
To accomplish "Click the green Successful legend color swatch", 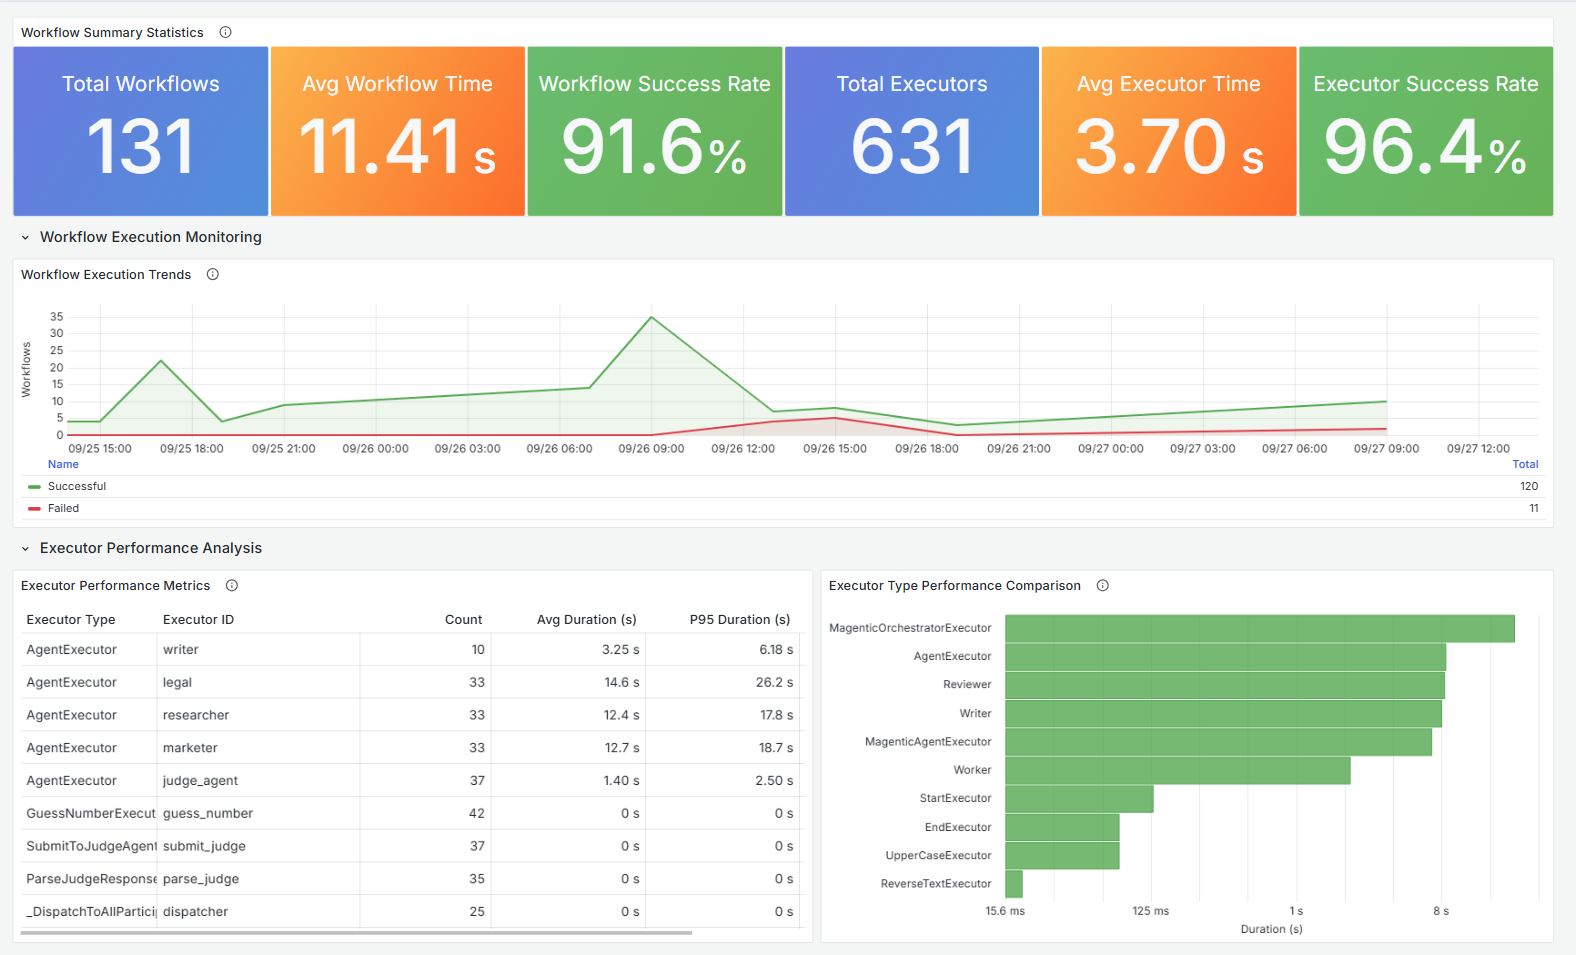I will 34,487.
